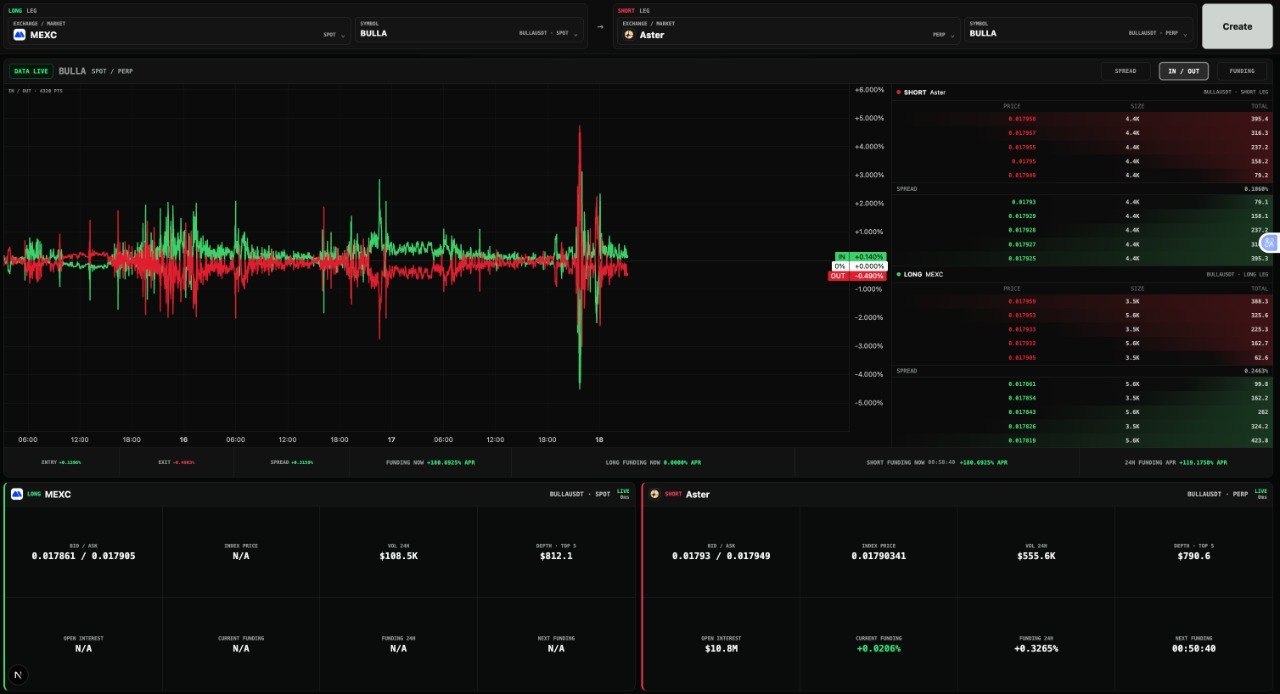This screenshot has width=1280, height=694.
Task: Click the +6.000% y-axis label
Action: coord(870,89)
